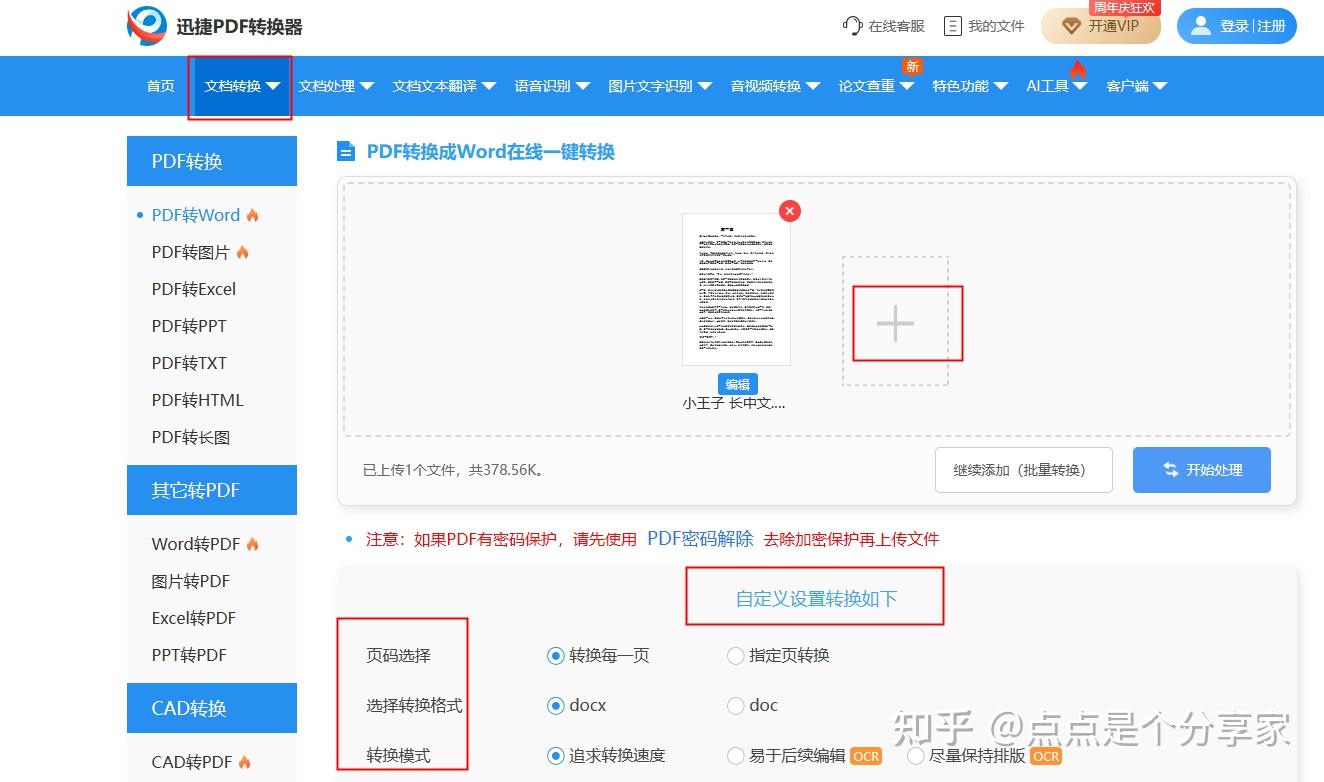Screen dimensions: 1324x782
Task: Open PDF转Excel in the sidebar
Action: pyautogui.click(x=194, y=289)
